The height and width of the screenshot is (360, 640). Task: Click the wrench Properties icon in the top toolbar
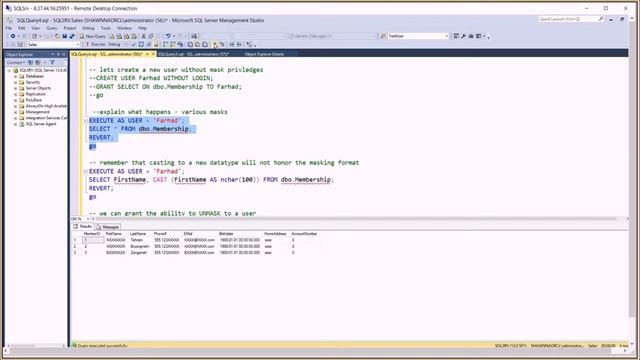463,36
